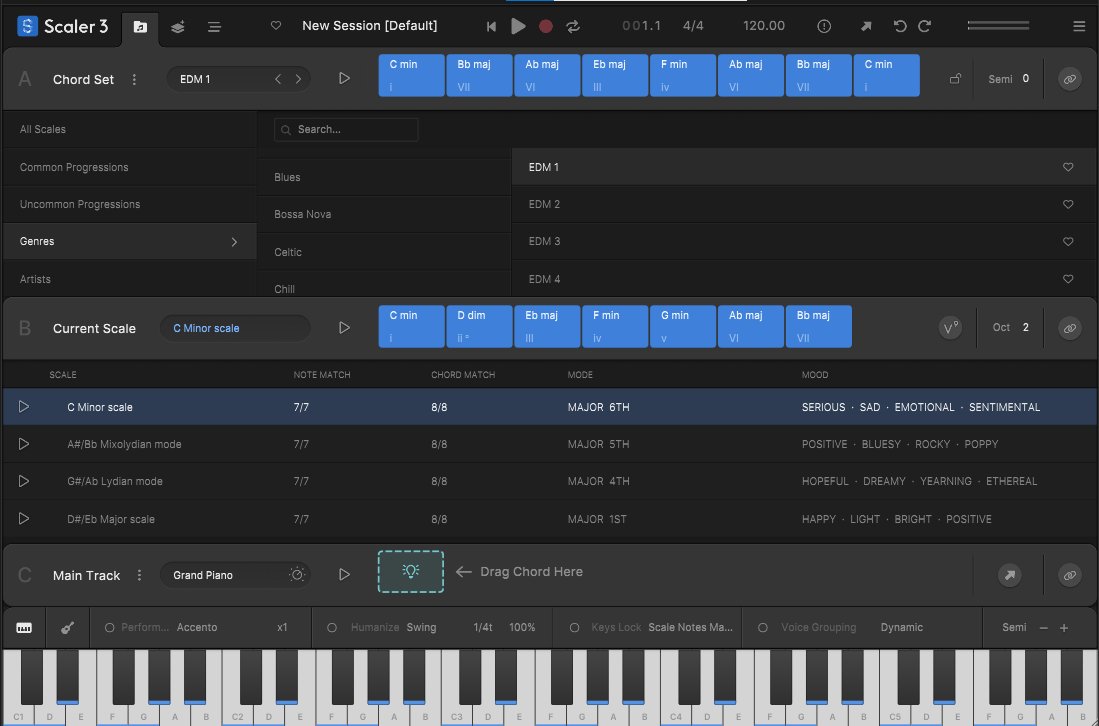Enable the Humanize radio toggle
This screenshot has height=726, width=1099.
(x=332, y=628)
